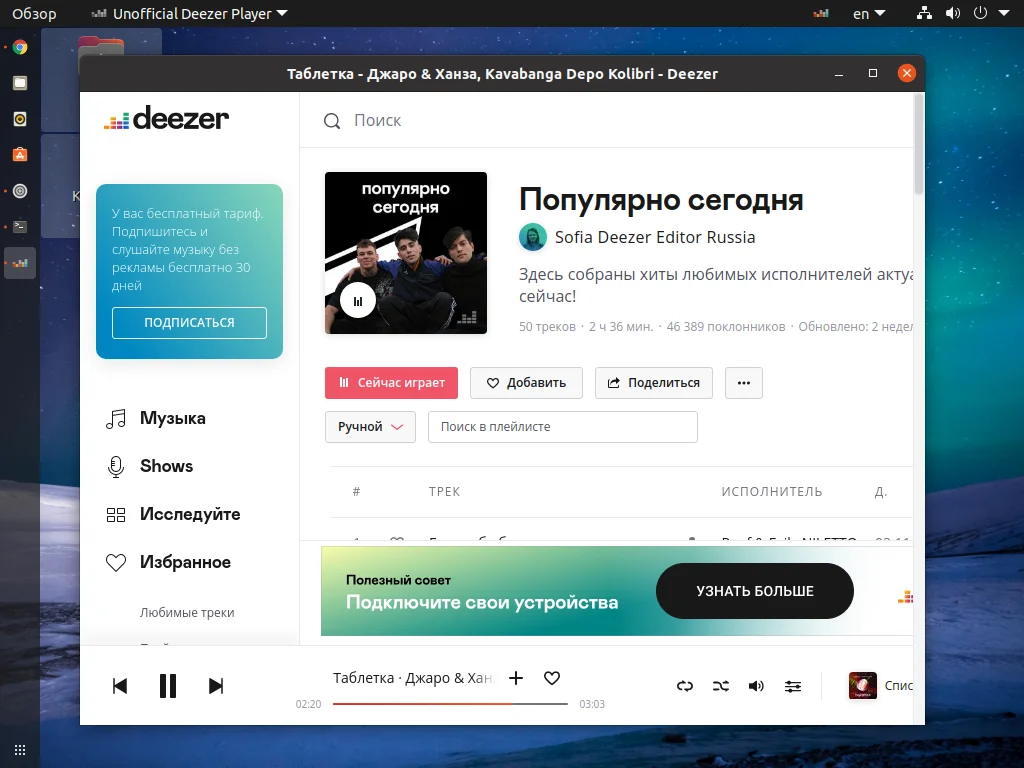Open the Terminal in dock
This screenshot has height=768, width=1024.
point(20,227)
